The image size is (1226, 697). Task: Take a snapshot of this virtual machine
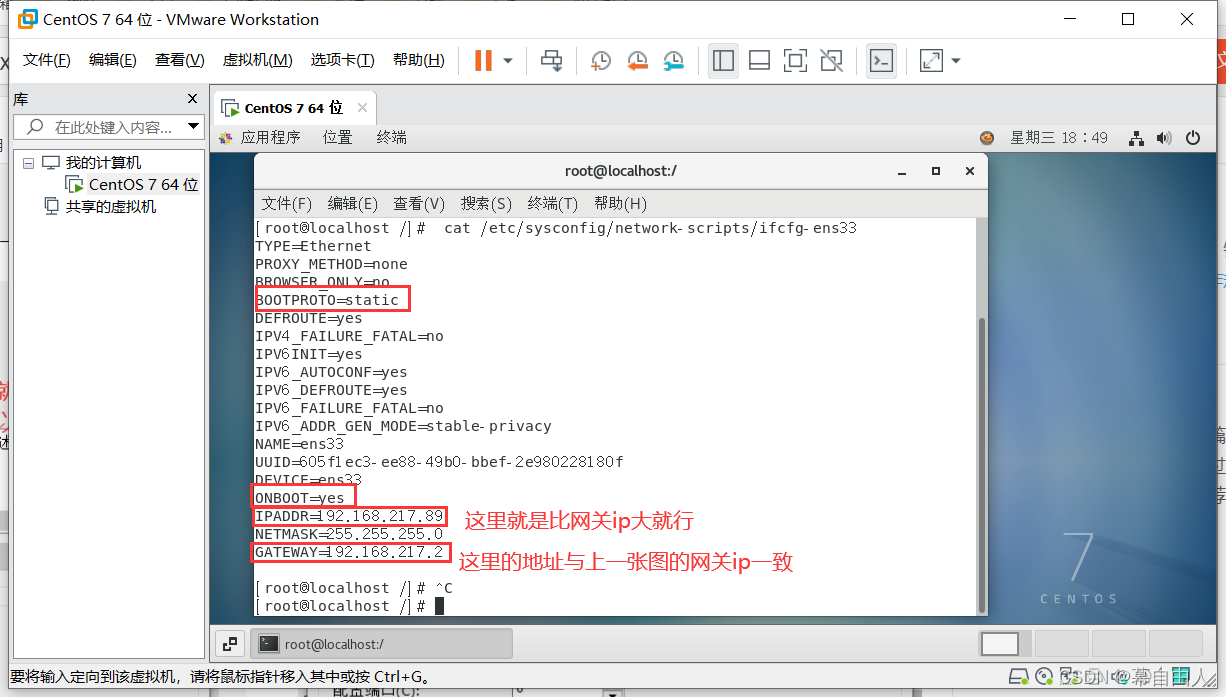click(600, 61)
